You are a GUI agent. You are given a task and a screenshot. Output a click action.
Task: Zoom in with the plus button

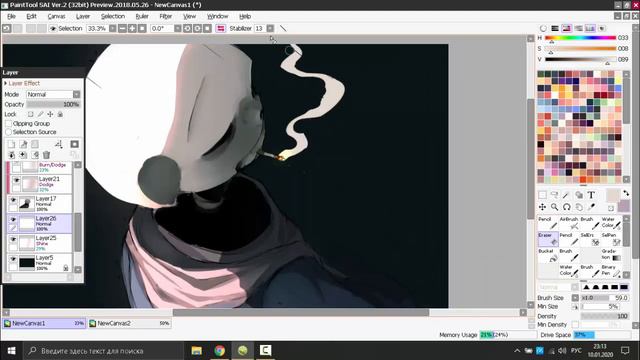[132, 29]
